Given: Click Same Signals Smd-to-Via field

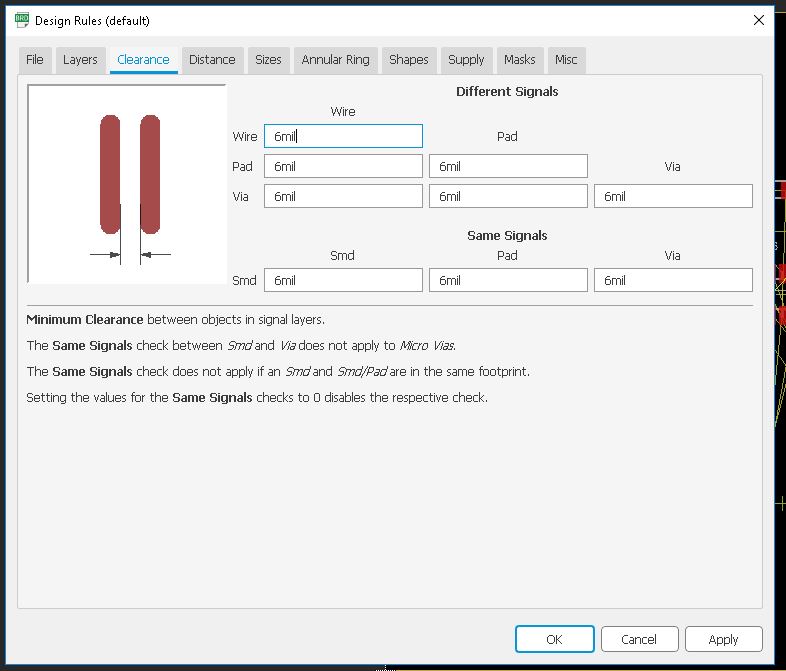Looking at the screenshot, I should point(673,280).
